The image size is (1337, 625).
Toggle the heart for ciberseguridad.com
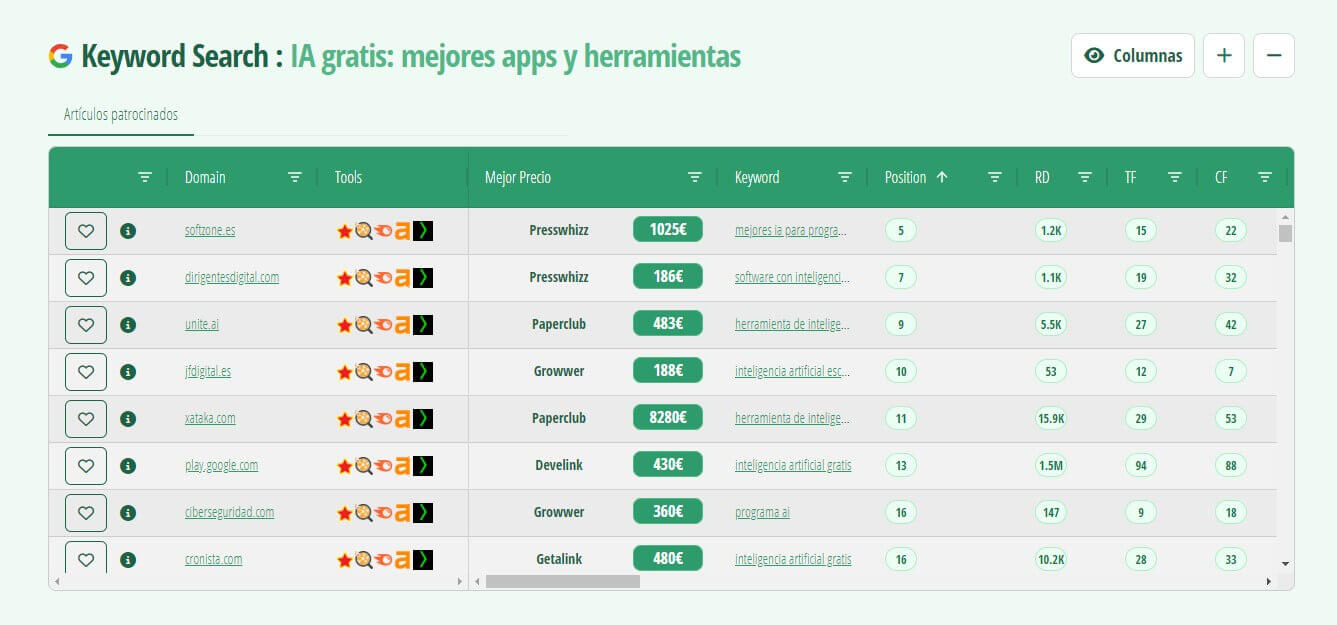coord(86,512)
